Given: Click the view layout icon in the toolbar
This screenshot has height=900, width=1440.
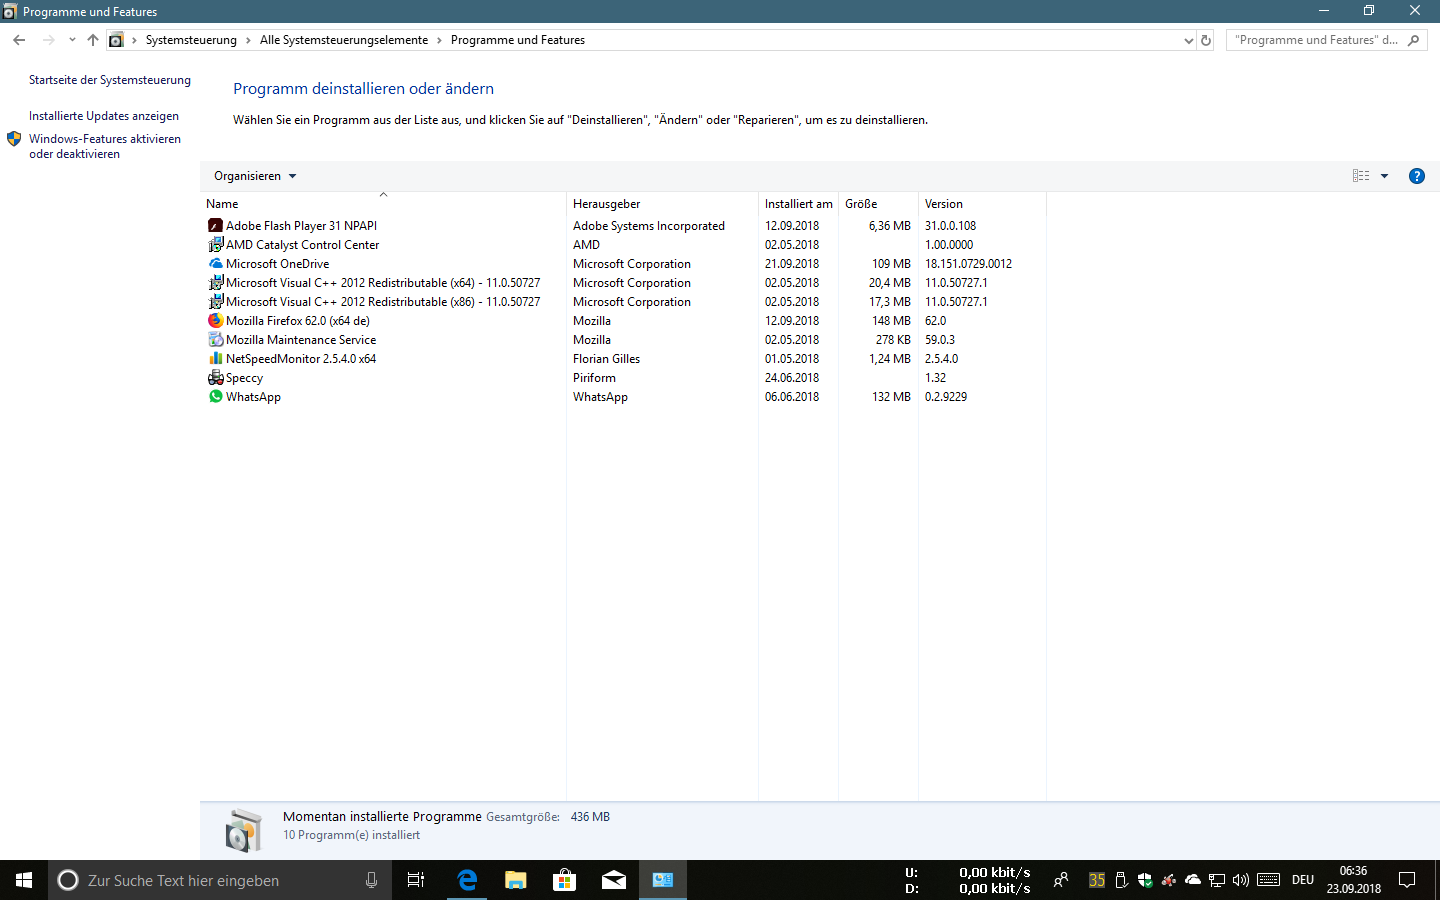Looking at the screenshot, I should tap(1361, 176).
